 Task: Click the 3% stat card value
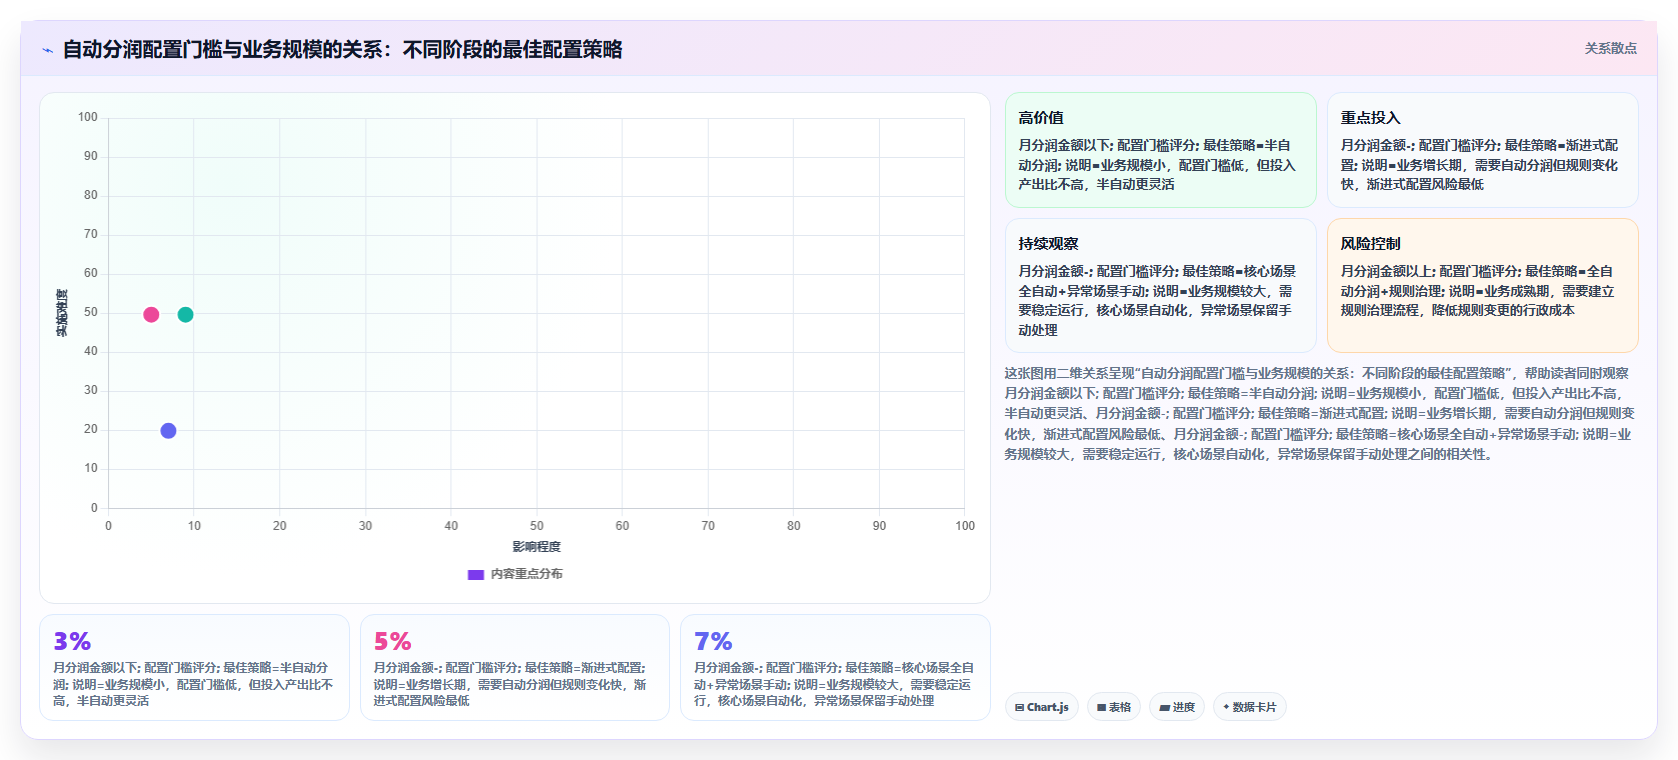tap(72, 641)
